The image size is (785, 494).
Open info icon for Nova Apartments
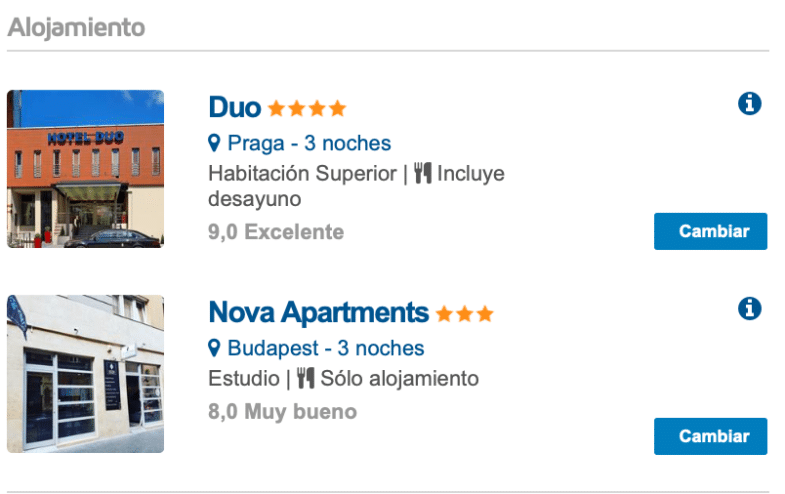[749, 309]
